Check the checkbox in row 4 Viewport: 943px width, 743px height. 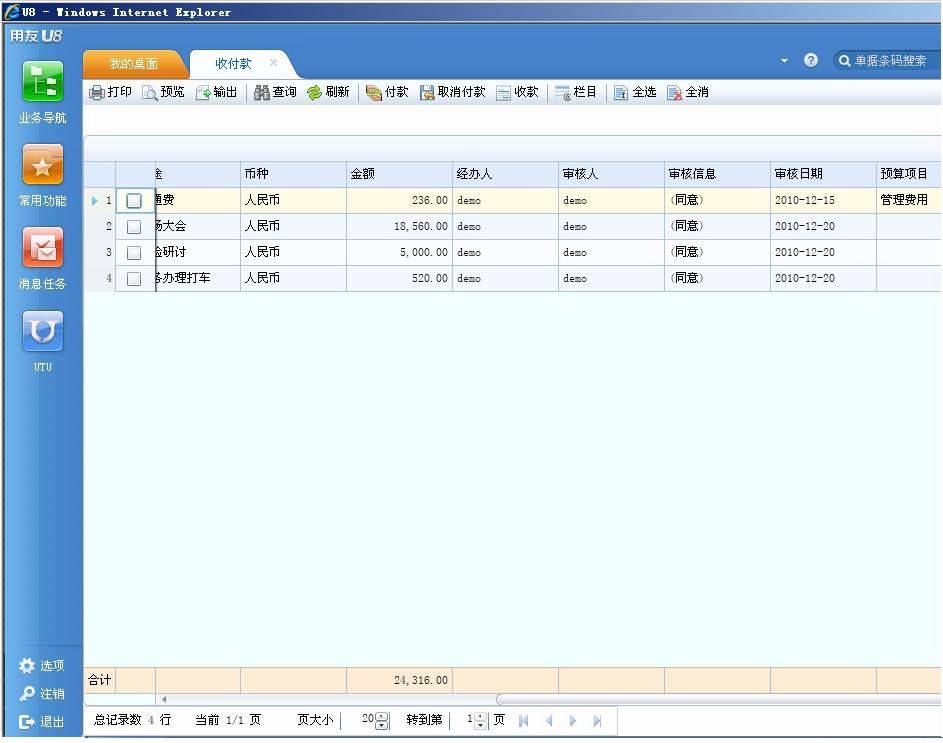point(134,279)
